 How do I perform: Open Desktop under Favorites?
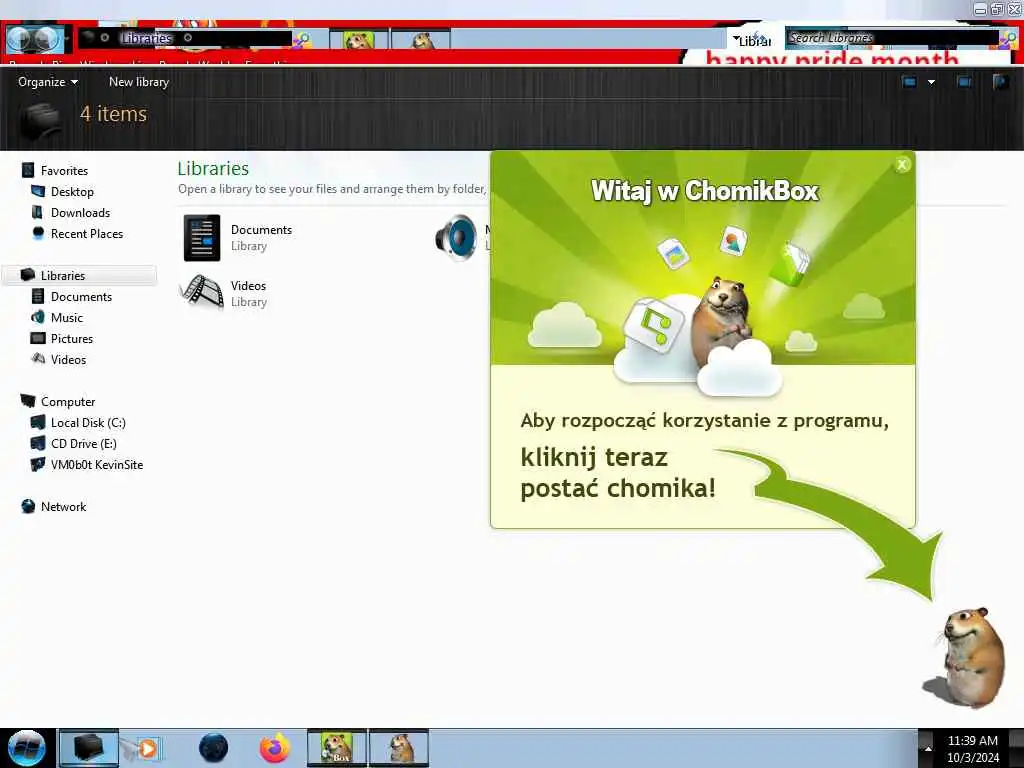click(72, 191)
